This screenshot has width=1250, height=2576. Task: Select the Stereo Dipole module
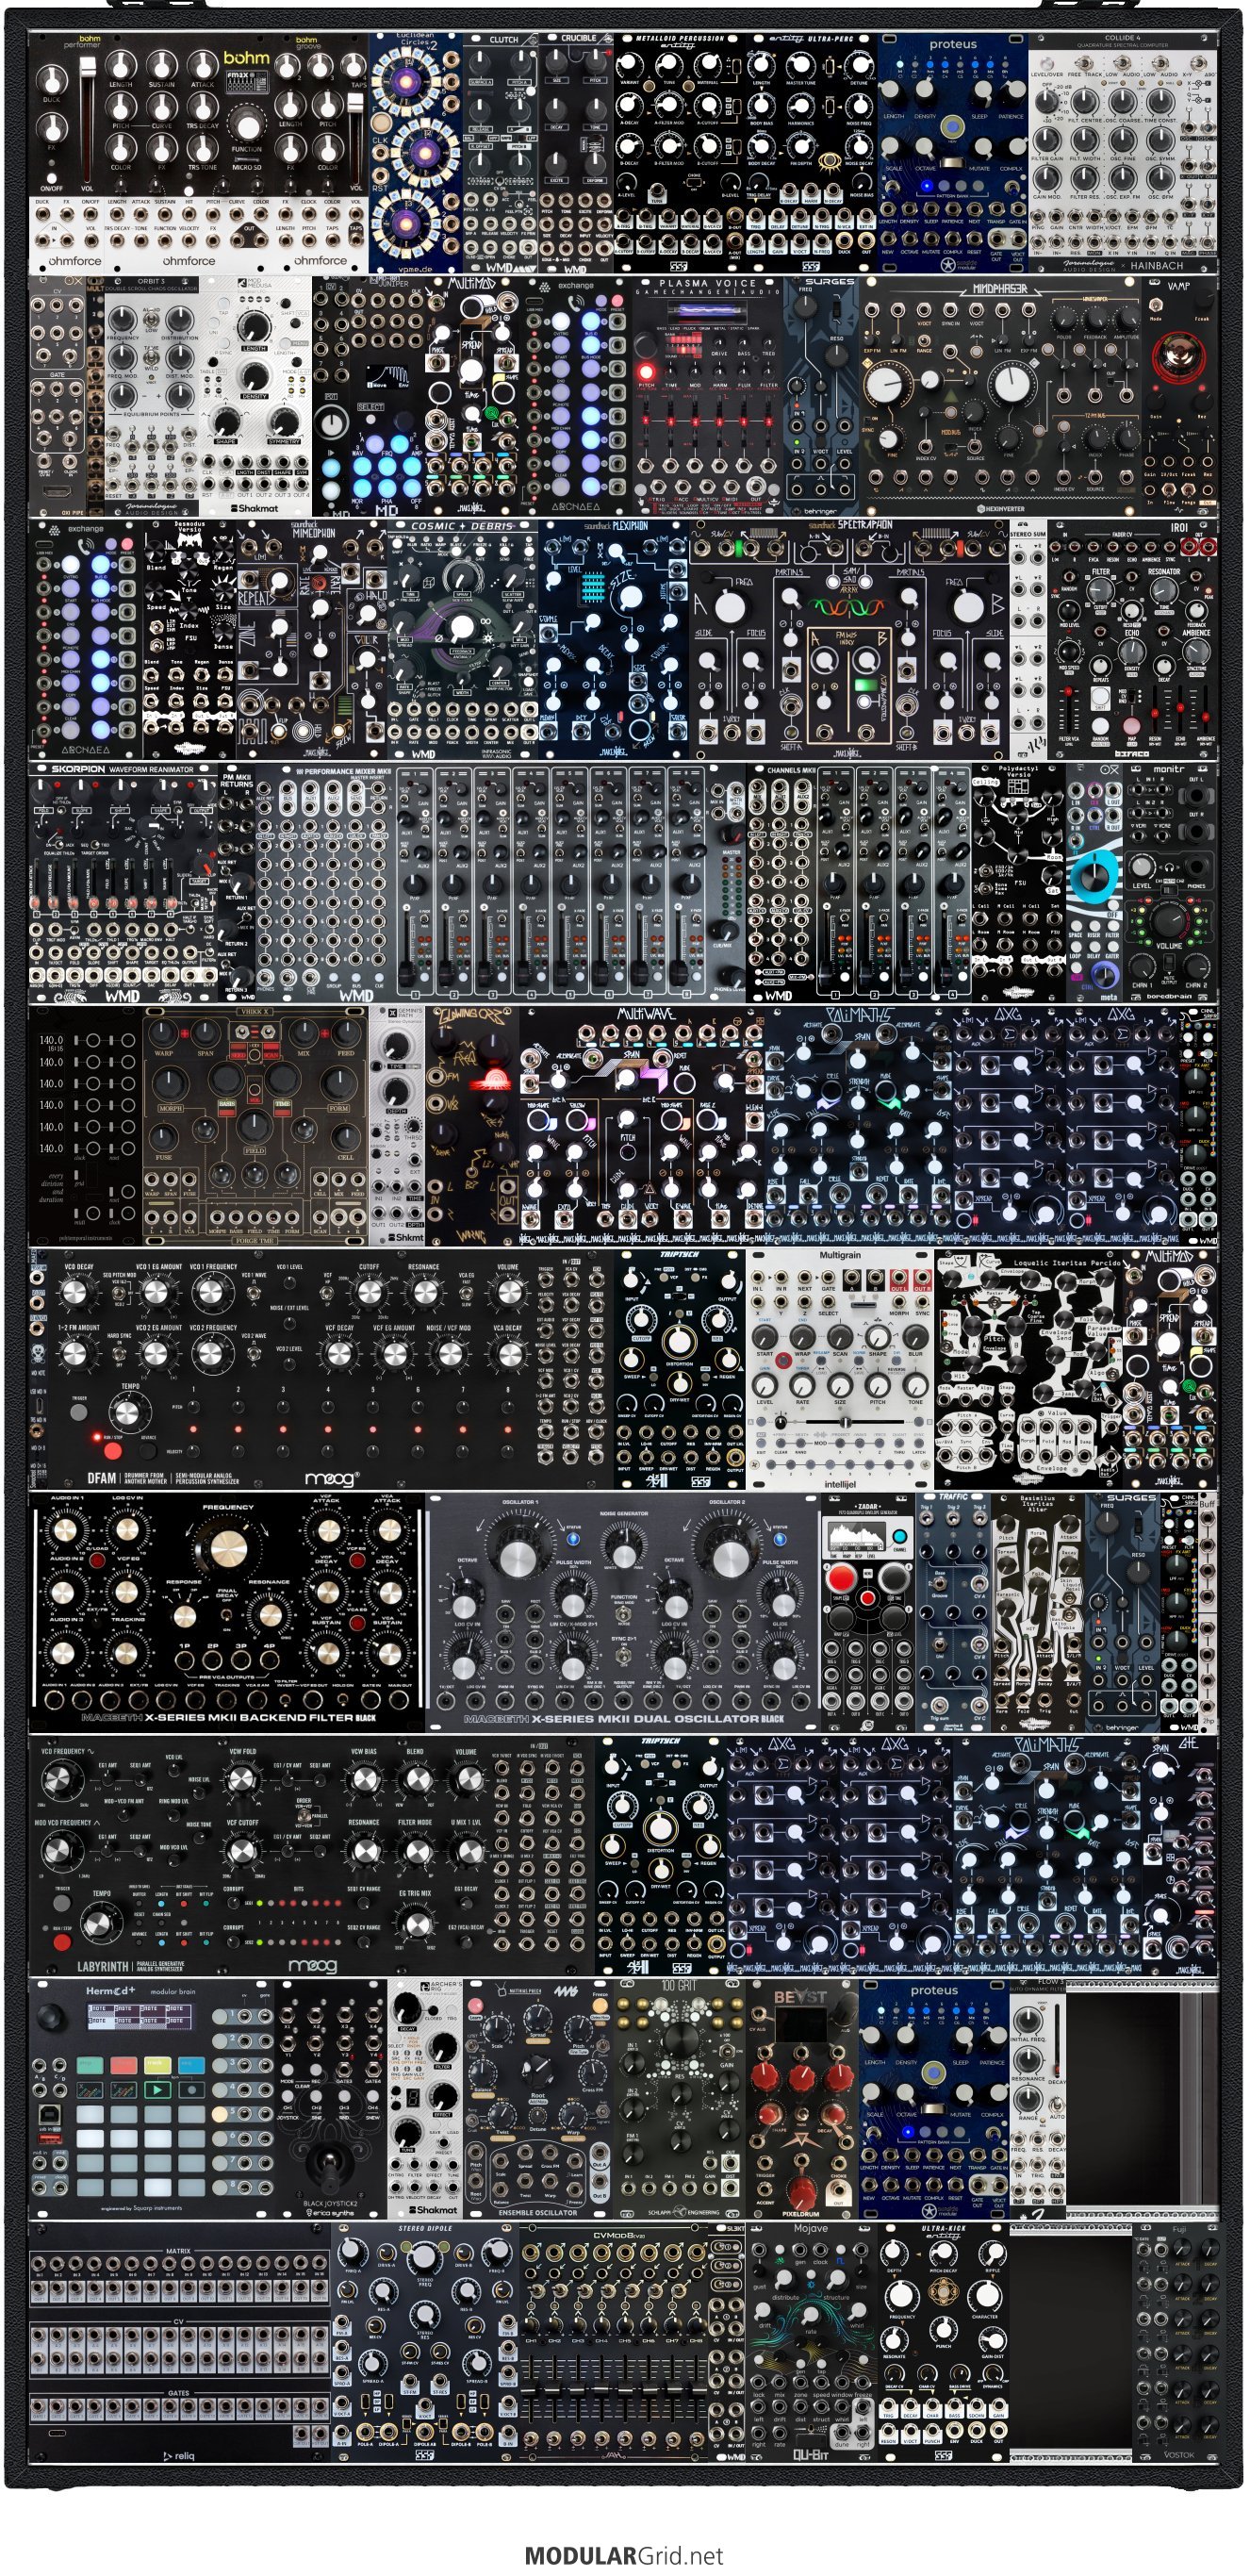424,2343
